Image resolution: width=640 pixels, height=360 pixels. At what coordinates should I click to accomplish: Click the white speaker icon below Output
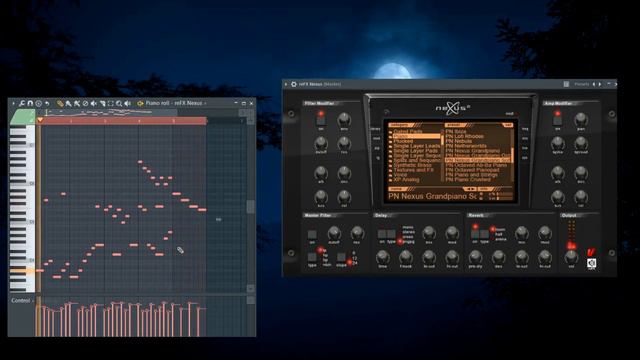[591, 263]
